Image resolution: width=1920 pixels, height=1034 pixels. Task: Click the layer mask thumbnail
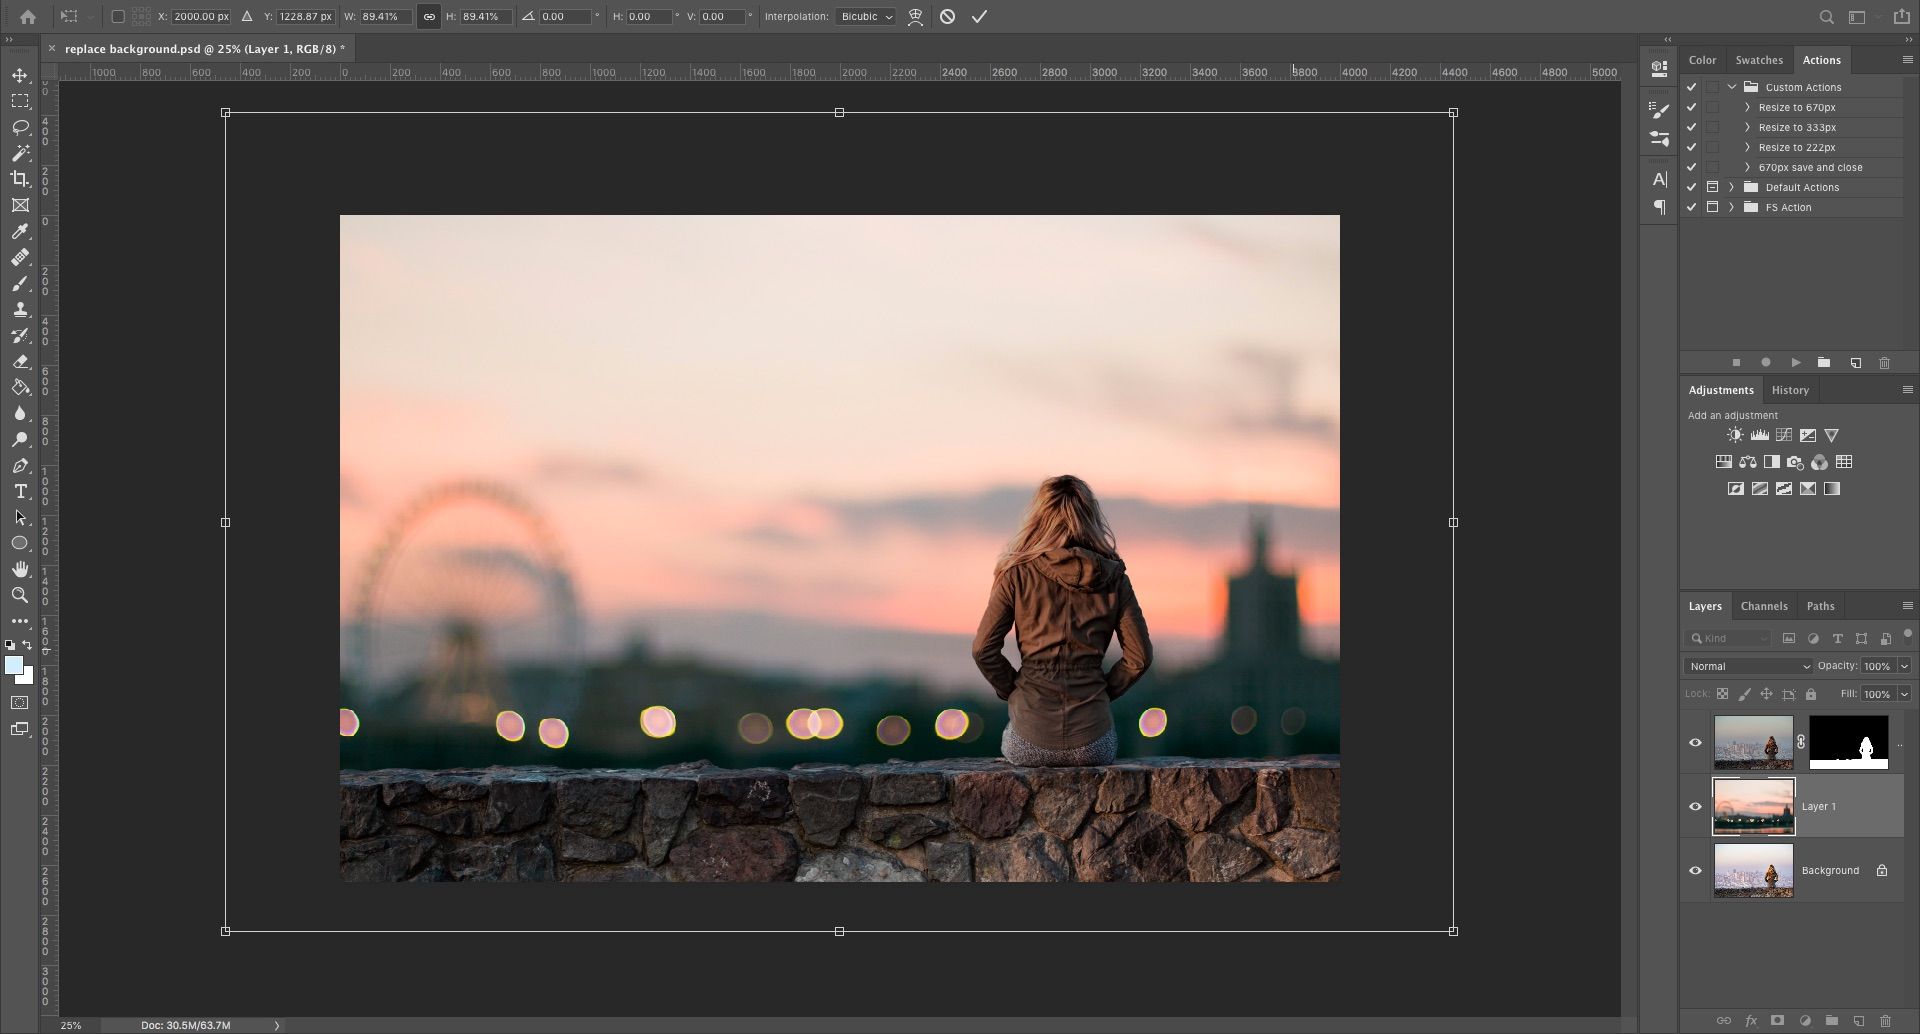(x=1848, y=742)
